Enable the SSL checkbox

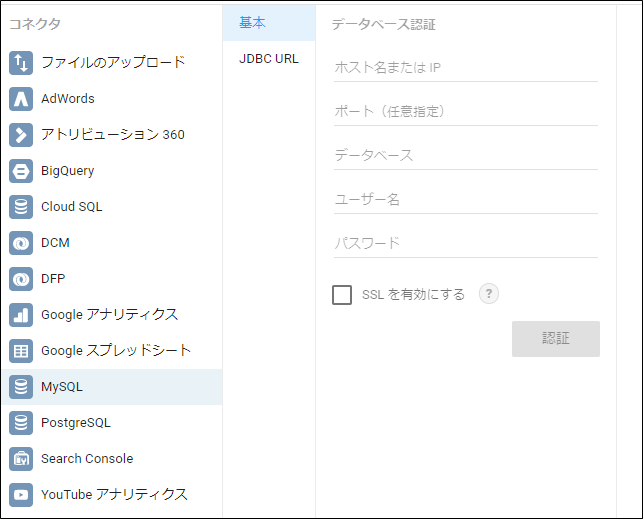342,295
